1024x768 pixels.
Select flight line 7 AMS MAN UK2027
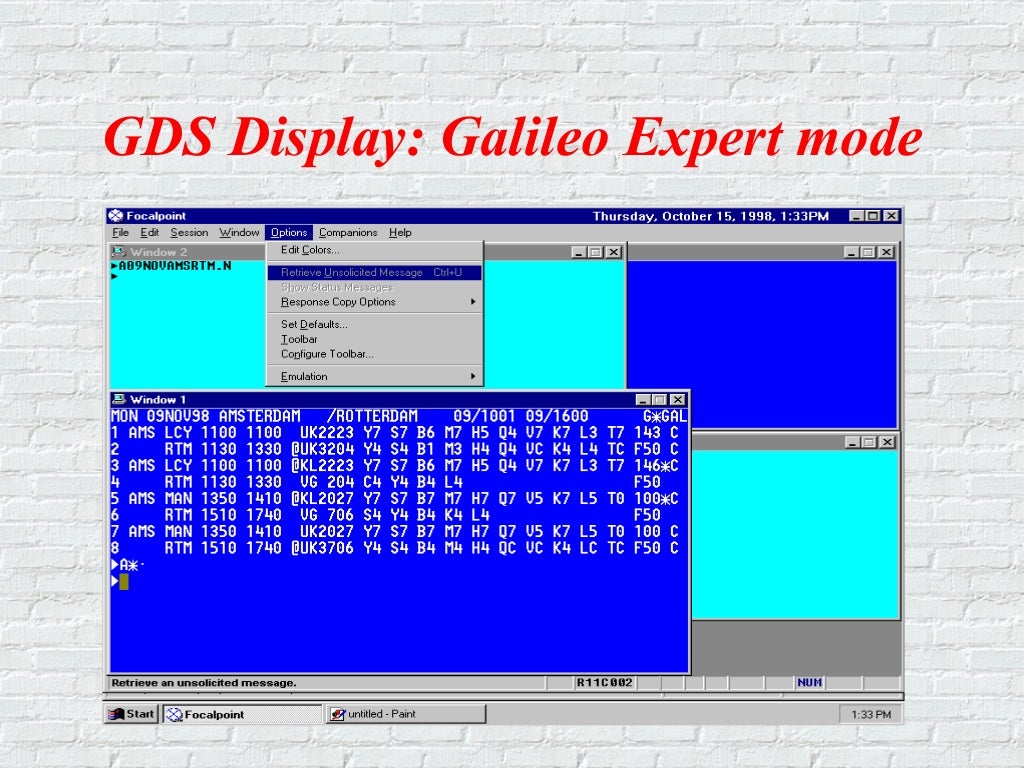coord(395,531)
